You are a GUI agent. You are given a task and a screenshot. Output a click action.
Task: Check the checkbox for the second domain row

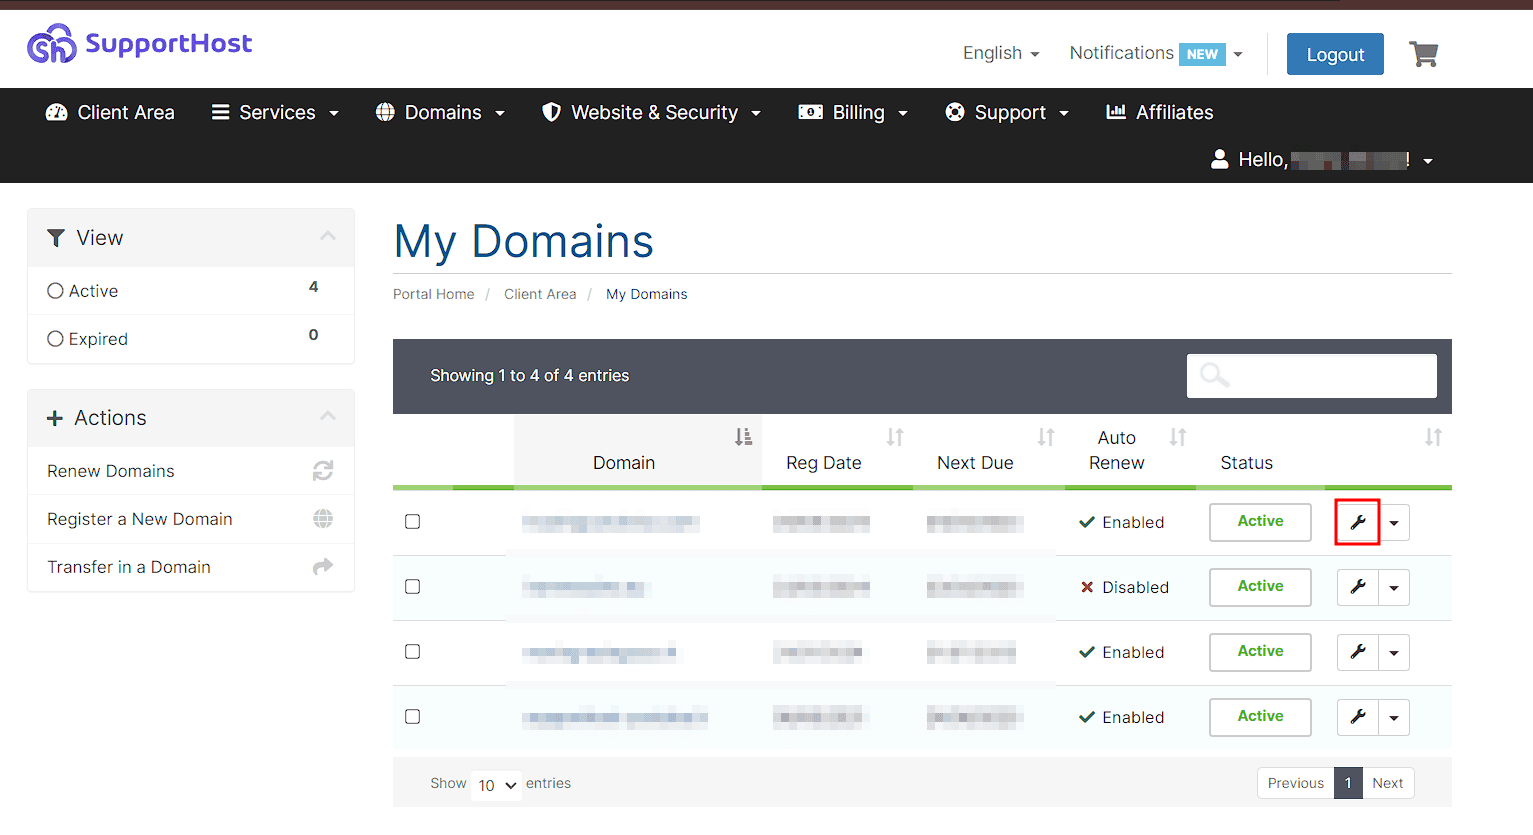pos(412,586)
